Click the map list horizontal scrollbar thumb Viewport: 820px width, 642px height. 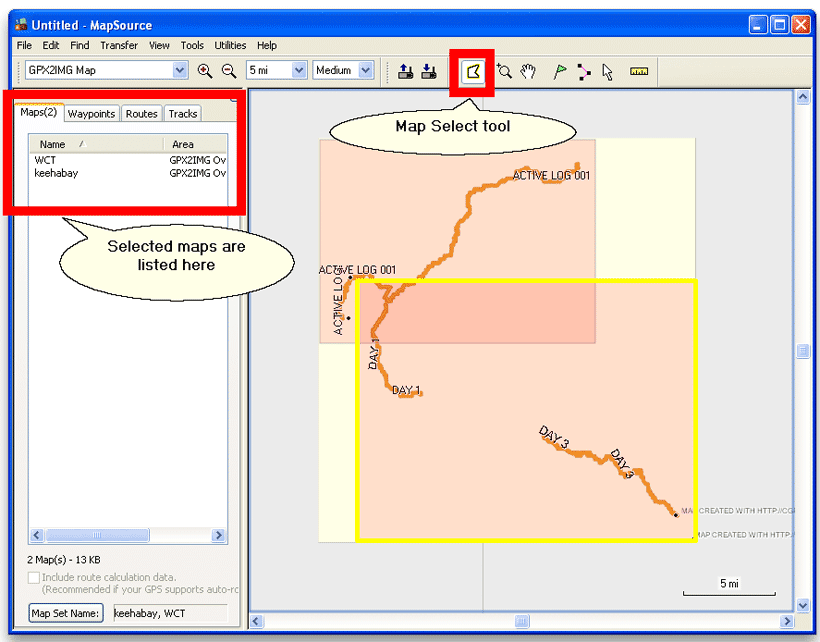[97, 535]
